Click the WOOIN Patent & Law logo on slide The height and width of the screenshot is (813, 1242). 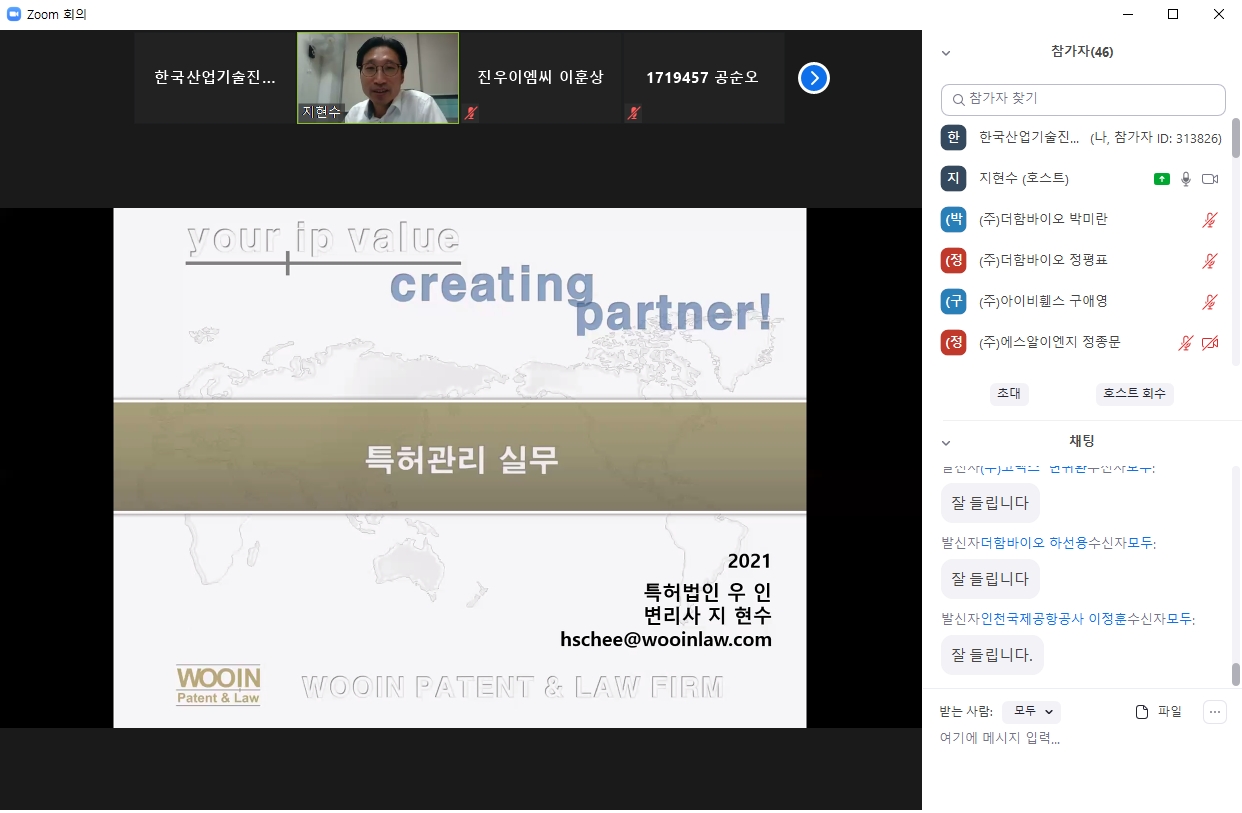218,685
